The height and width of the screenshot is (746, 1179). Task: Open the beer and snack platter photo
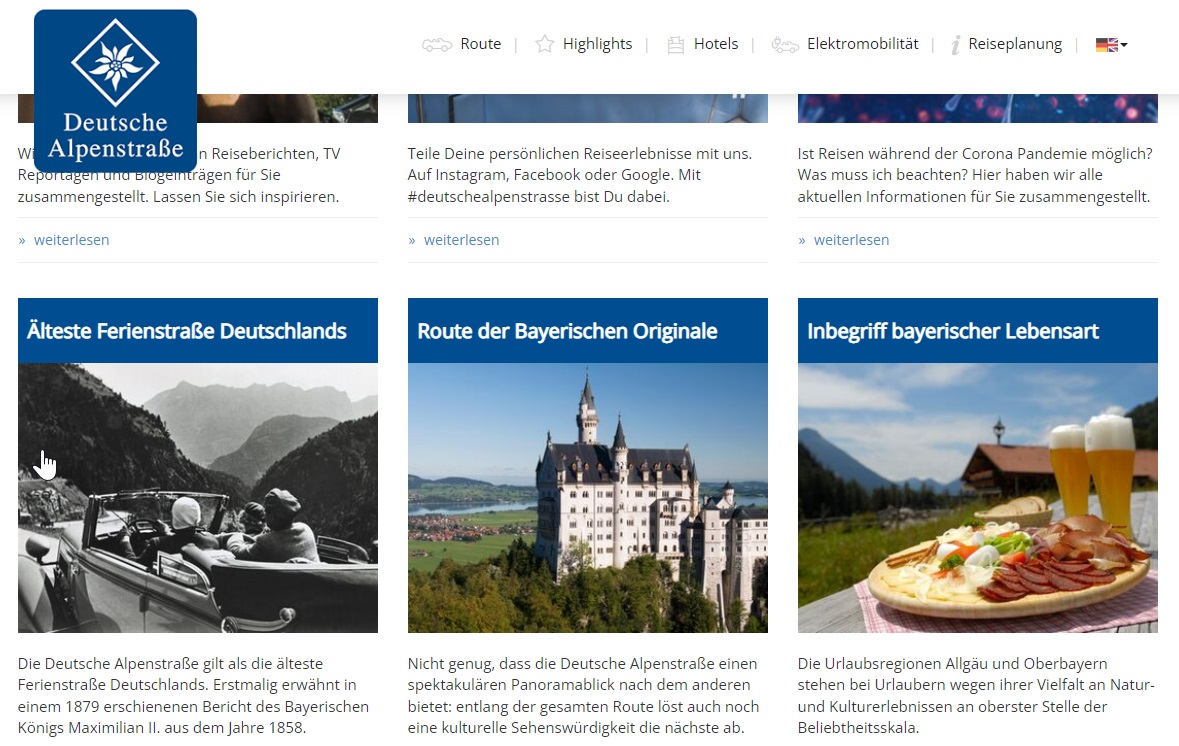point(977,498)
